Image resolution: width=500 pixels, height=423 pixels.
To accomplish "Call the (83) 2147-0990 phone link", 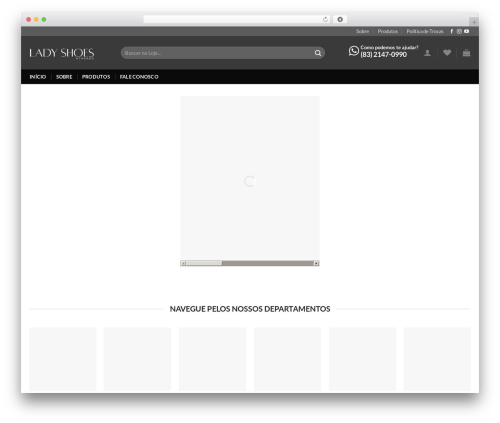I will [x=383, y=55].
